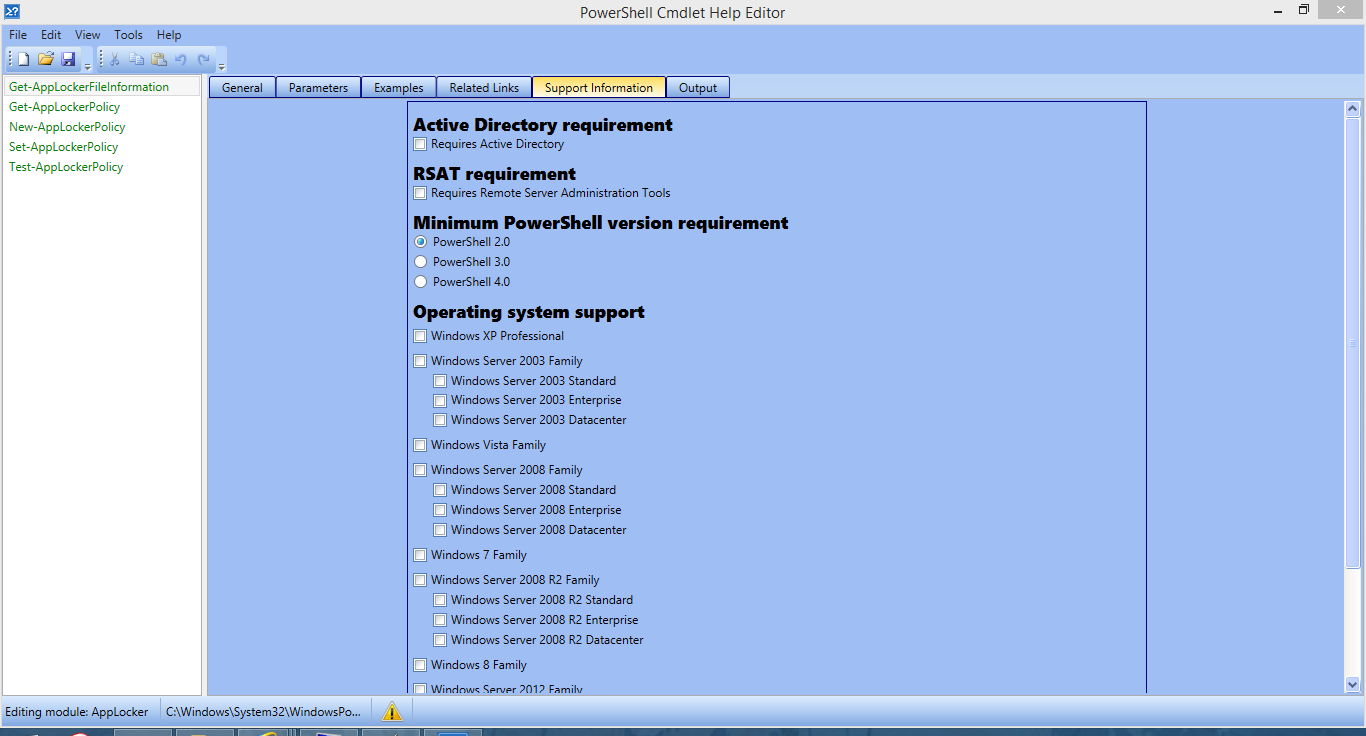
Task: Click the Copy icon in toolbar
Action: 137,60
